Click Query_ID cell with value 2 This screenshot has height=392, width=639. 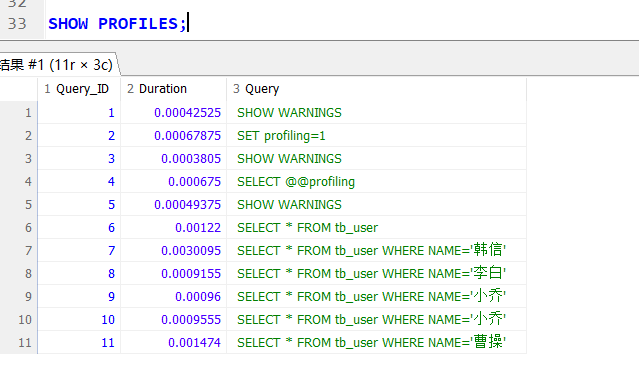click(79, 135)
